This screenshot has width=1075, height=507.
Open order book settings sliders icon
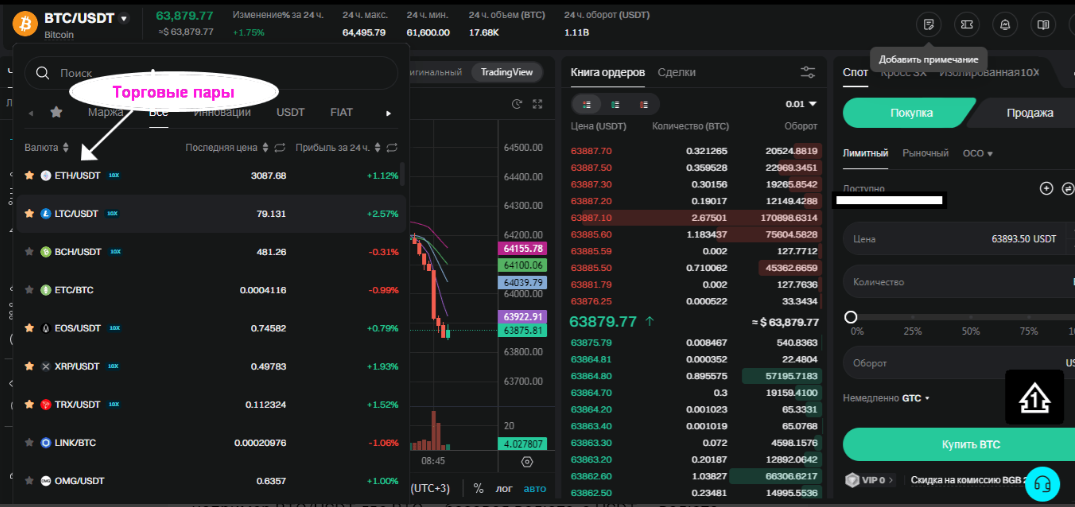(x=808, y=72)
